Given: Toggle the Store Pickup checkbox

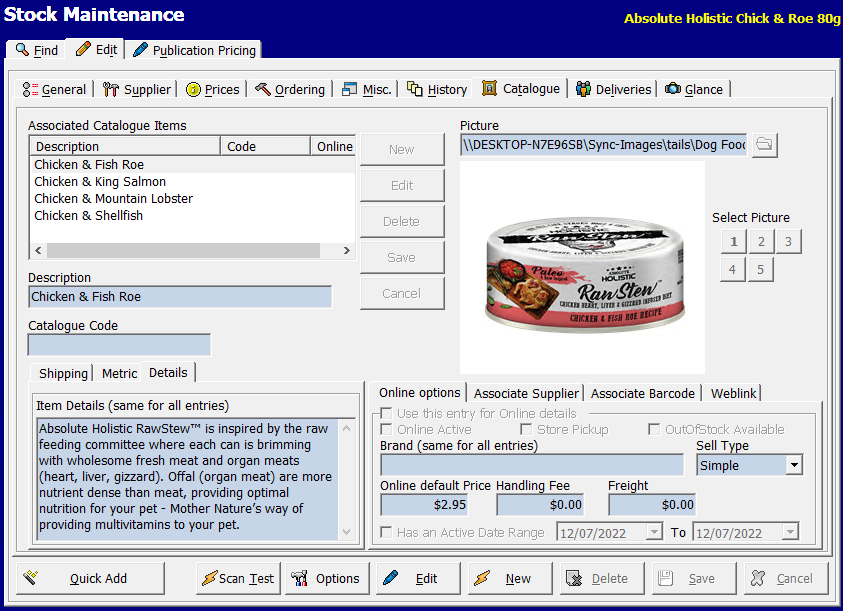Looking at the screenshot, I should 527,429.
